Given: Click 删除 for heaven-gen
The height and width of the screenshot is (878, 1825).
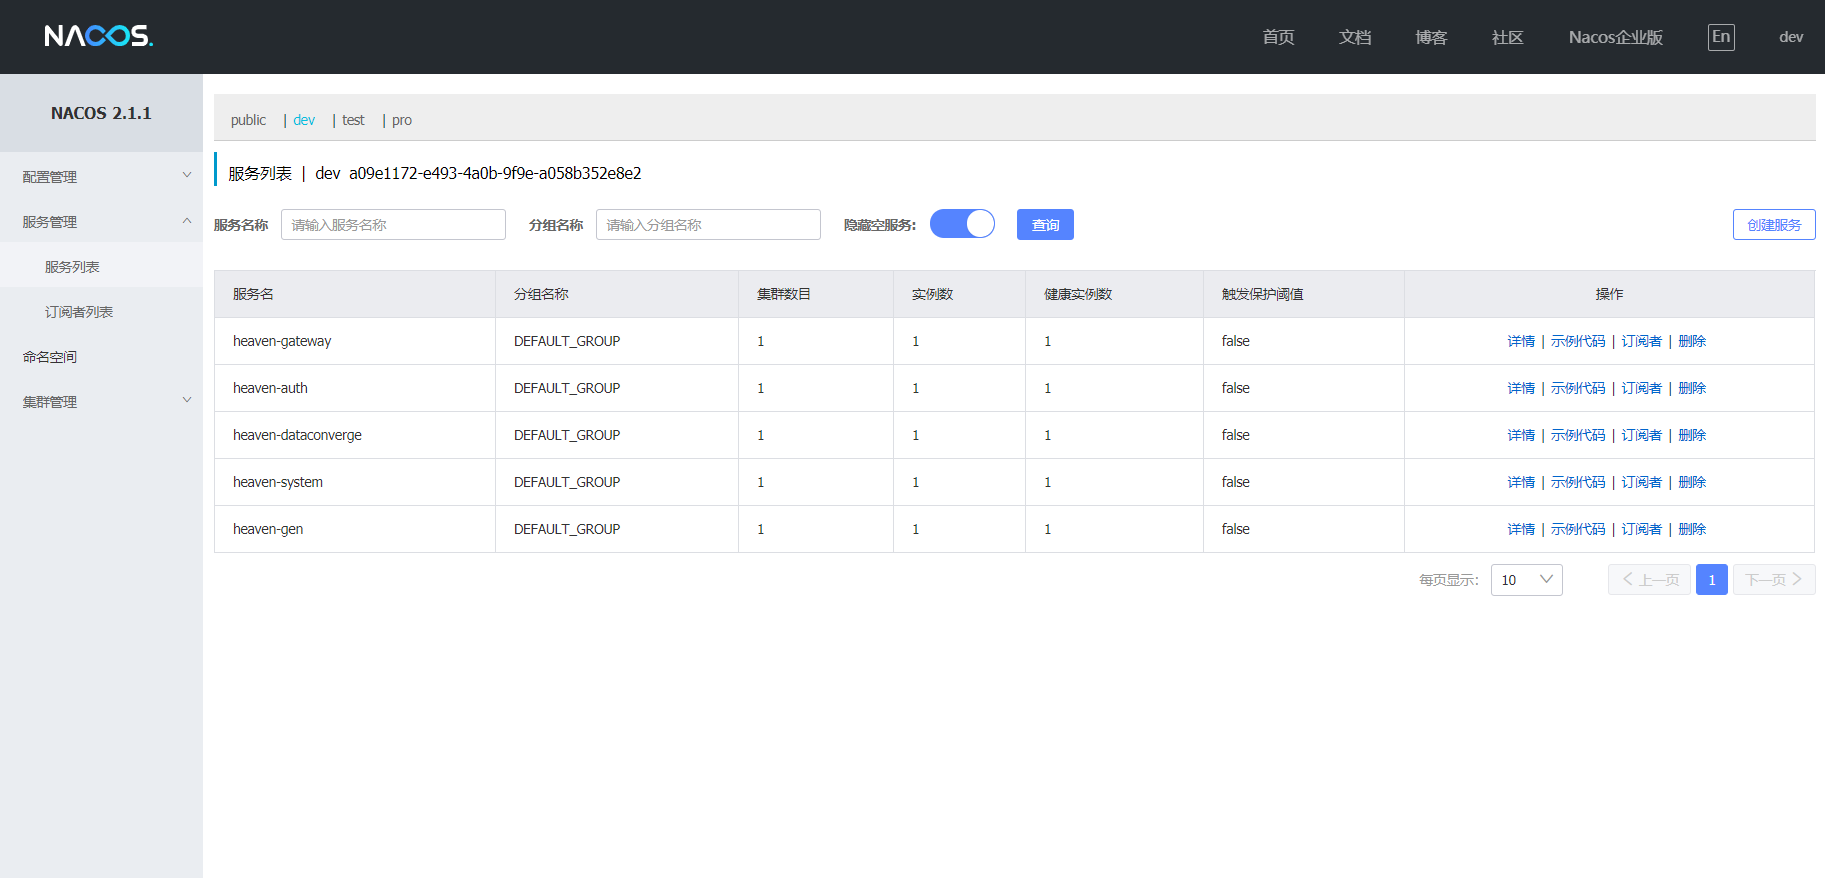Looking at the screenshot, I should [x=1692, y=529].
